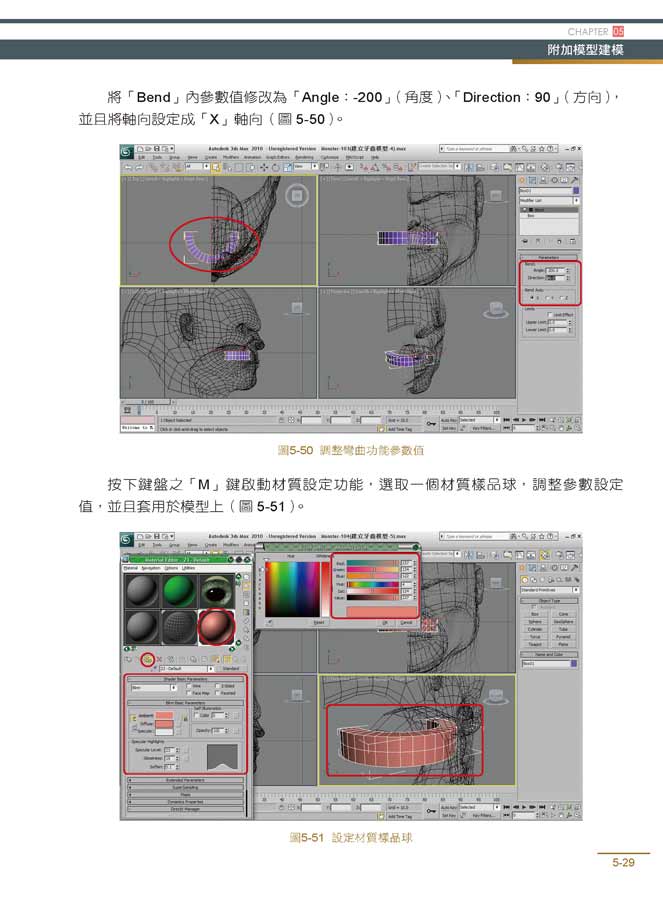The image size is (663, 898).
Task: Expand the Extended Parameters rollout
Action: point(186,780)
